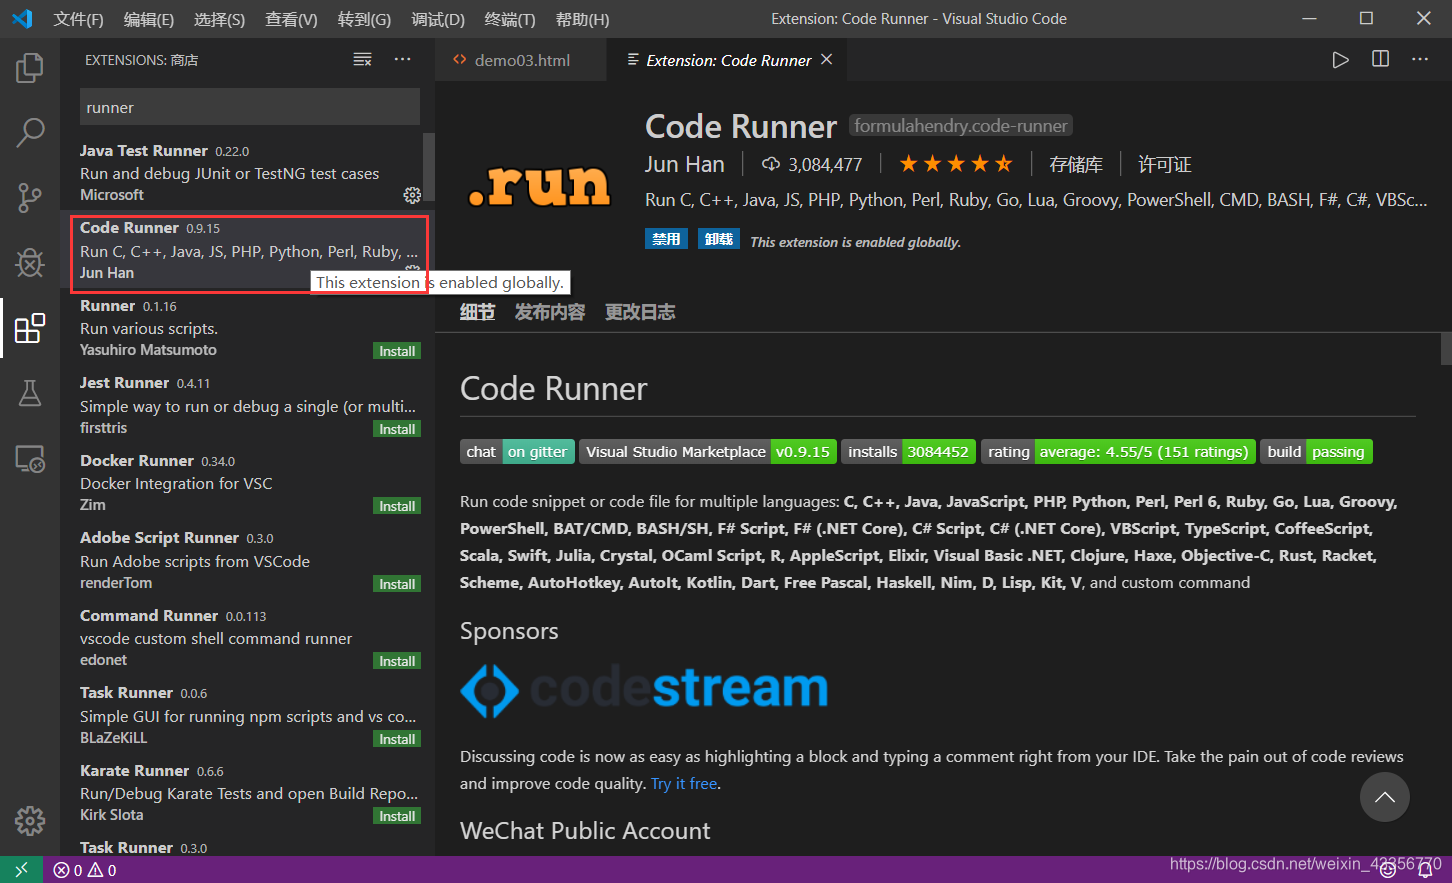The image size is (1452, 883).
Task: Select the 更改日志 changelog tab
Action: click(x=640, y=312)
